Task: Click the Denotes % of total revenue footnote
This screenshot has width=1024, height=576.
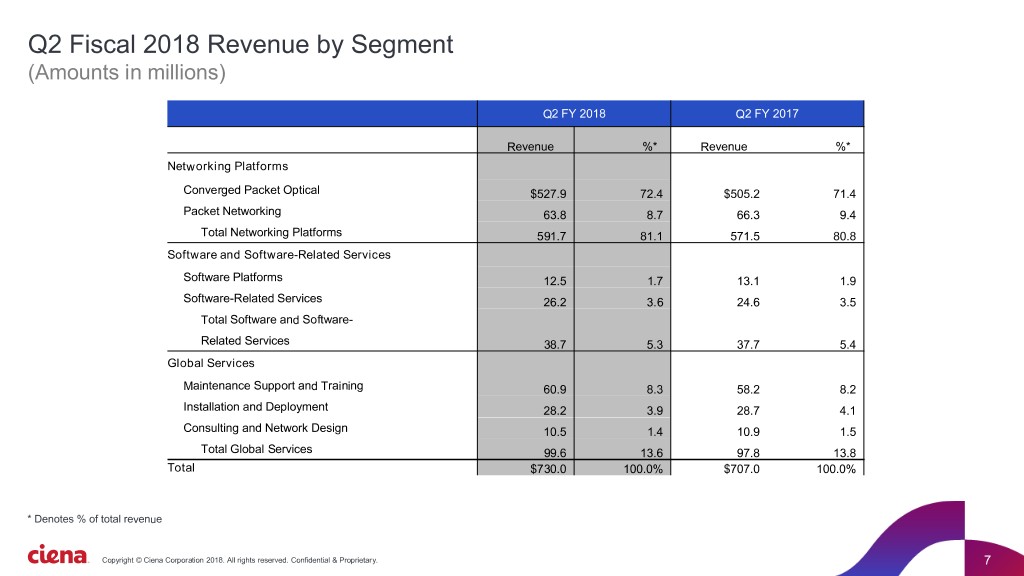Action: click(x=94, y=518)
